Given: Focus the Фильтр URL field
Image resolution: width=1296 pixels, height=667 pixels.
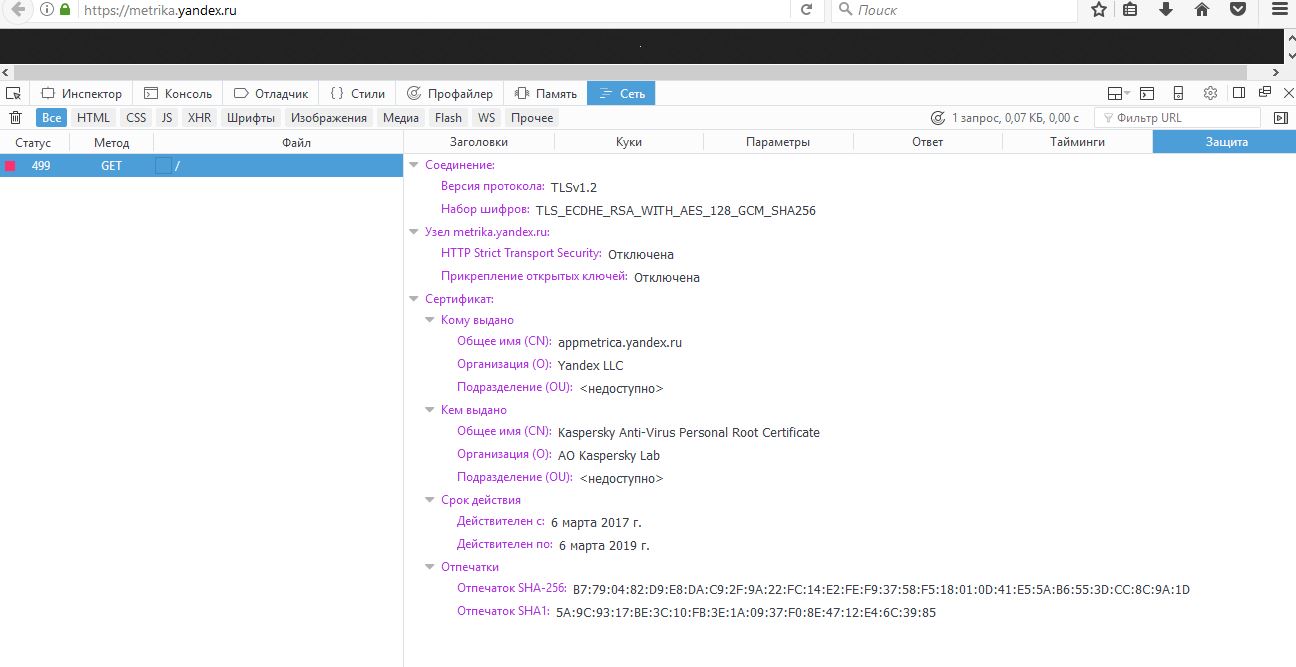Looking at the screenshot, I should 1179,118.
